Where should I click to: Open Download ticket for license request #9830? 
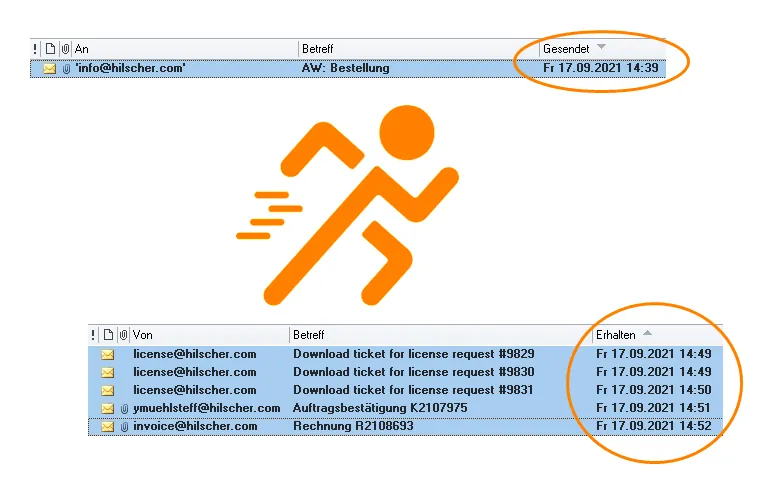point(414,372)
